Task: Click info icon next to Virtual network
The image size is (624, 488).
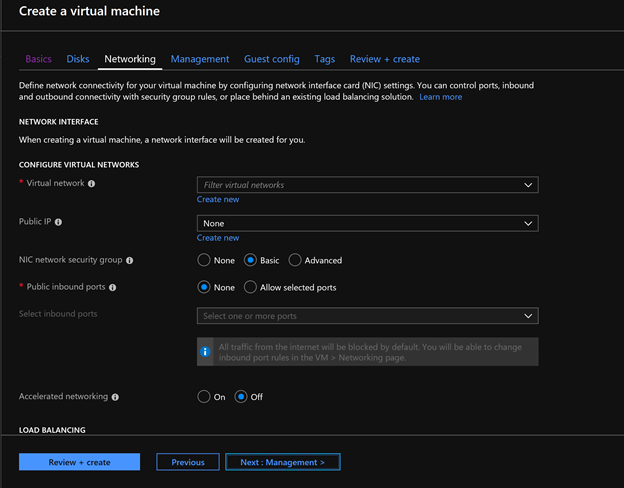Action: coord(92,183)
